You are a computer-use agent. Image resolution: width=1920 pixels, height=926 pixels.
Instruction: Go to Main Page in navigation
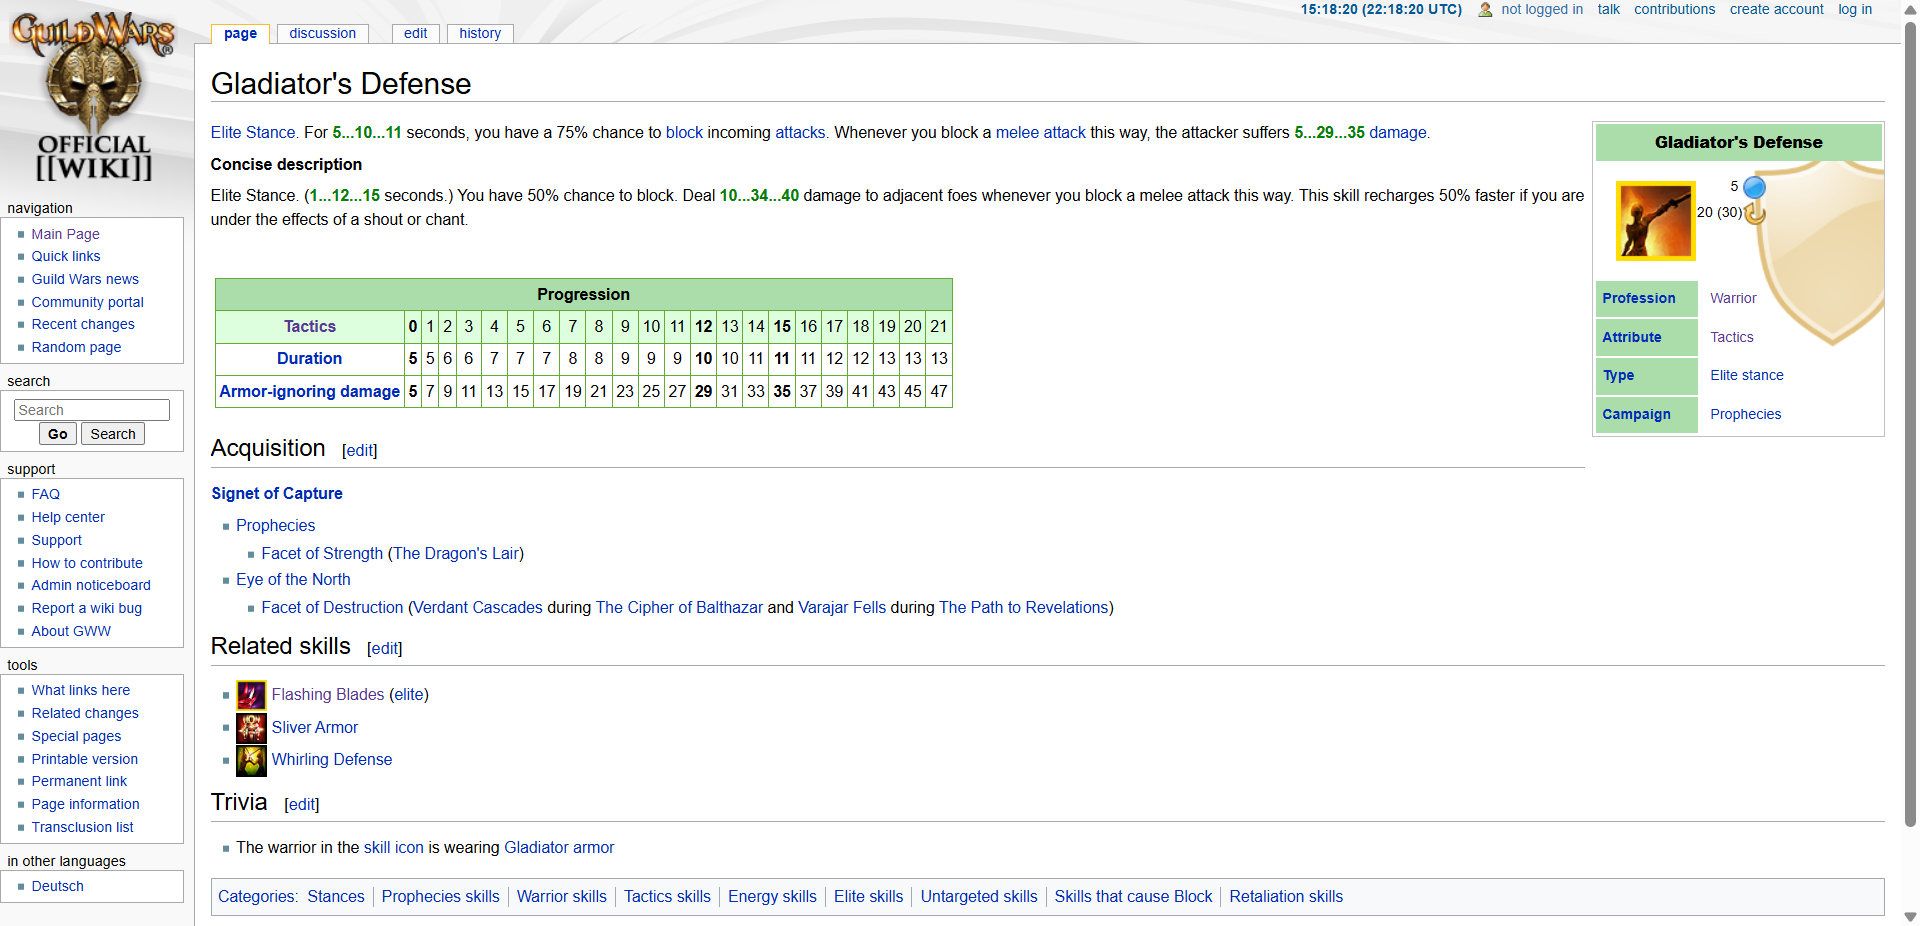click(x=65, y=234)
